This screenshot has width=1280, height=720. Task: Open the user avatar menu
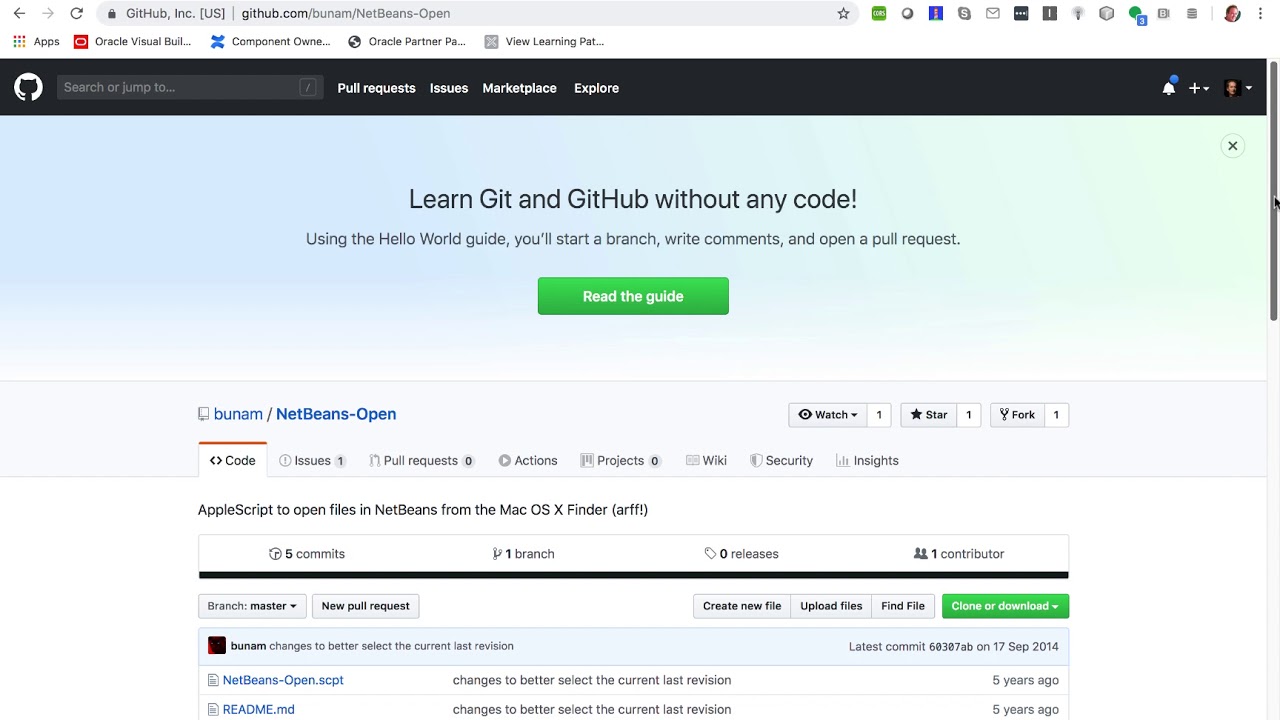(1238, 88)
